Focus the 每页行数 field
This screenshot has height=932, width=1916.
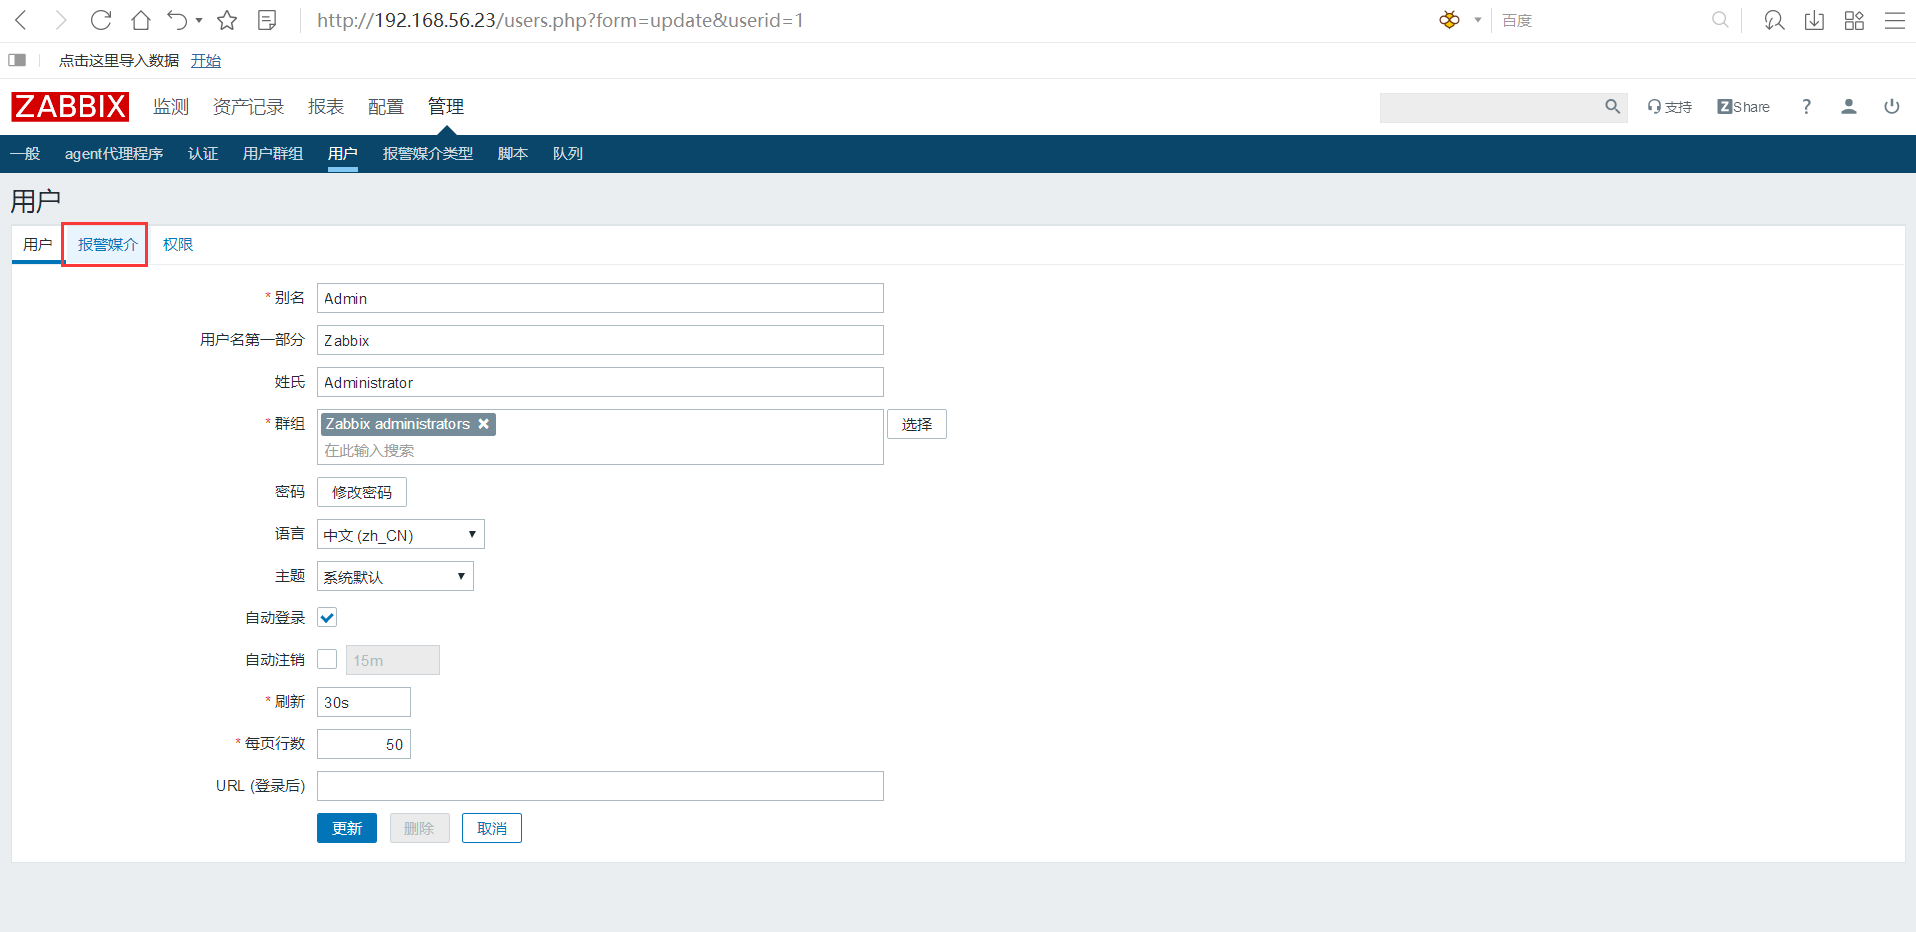click(364, 745)
